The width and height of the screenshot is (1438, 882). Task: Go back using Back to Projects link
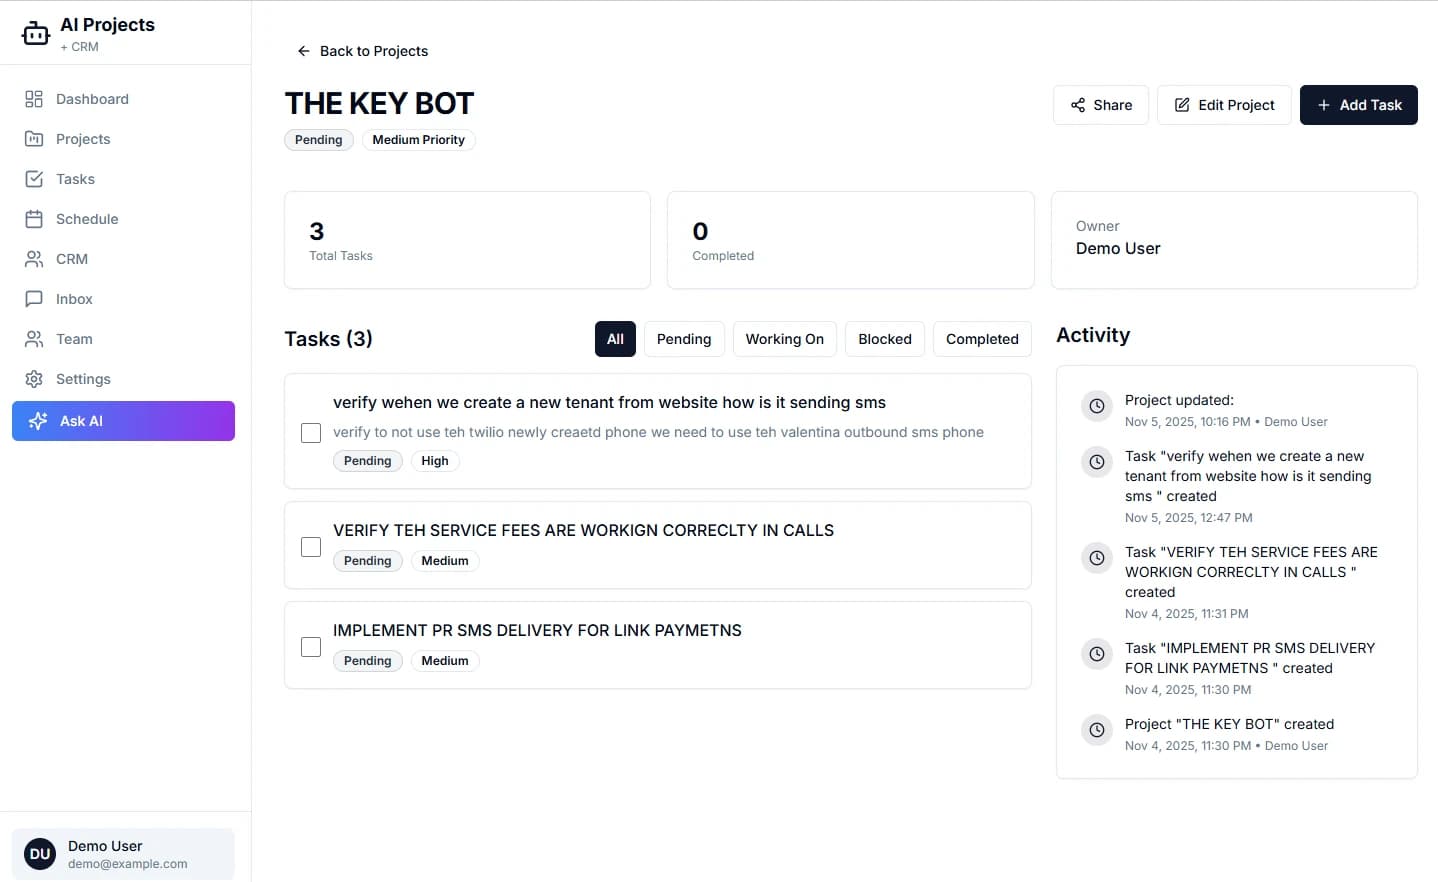coord(362,50)
